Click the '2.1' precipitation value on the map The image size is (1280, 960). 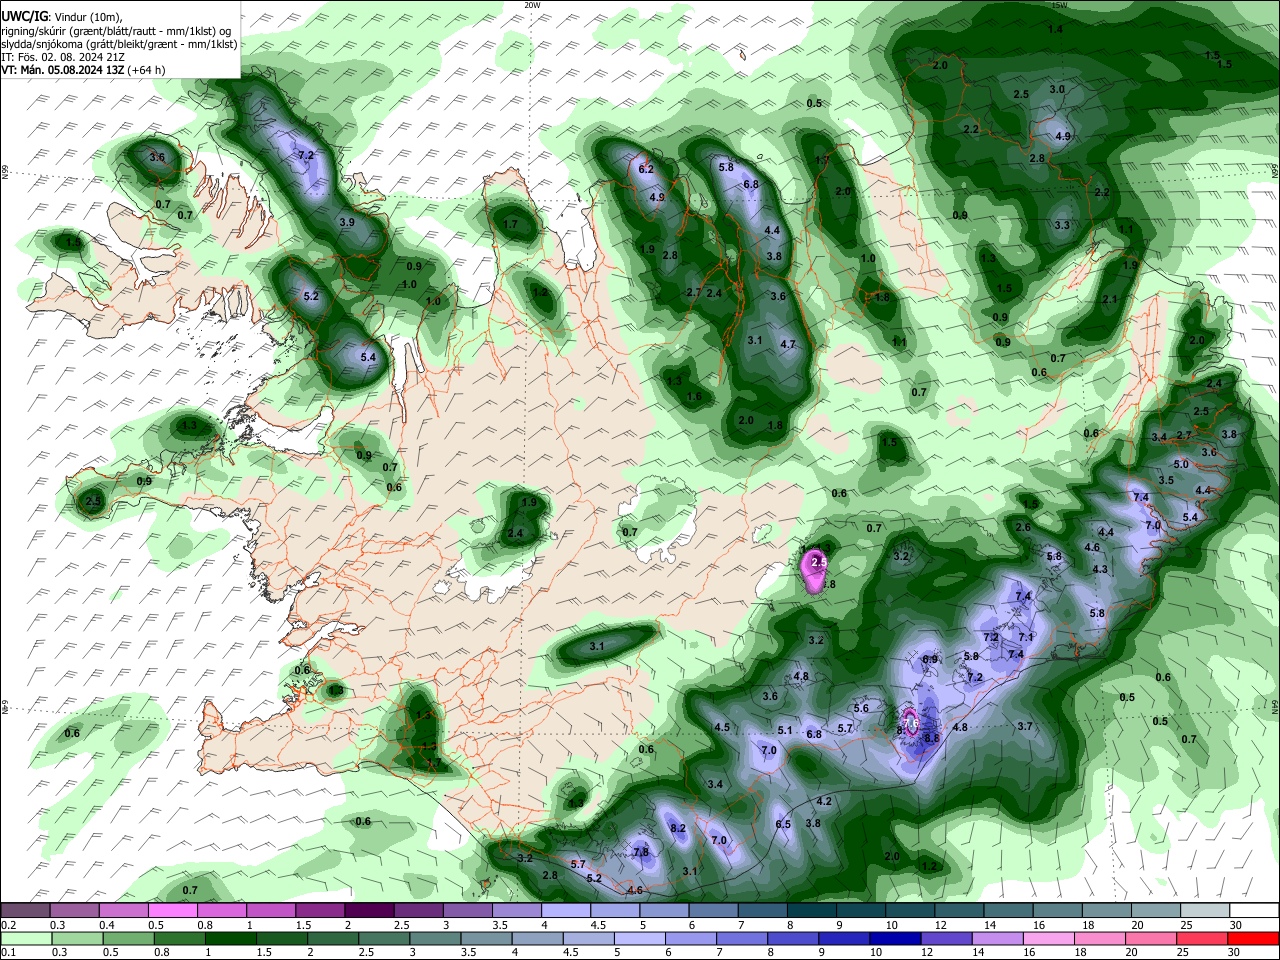(x=1109, y=299)
